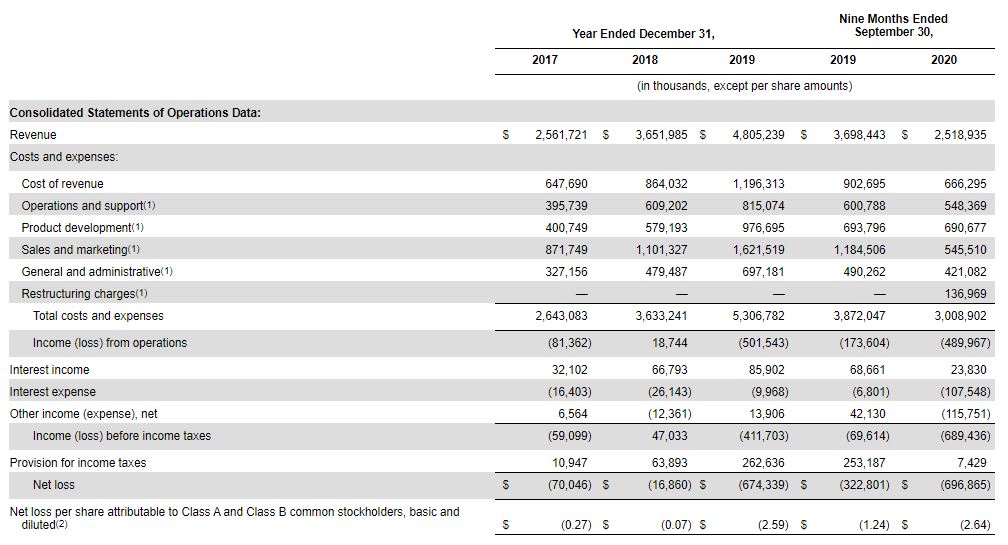
Task: Select the 'Product development' row label
Action: (82, 228)
